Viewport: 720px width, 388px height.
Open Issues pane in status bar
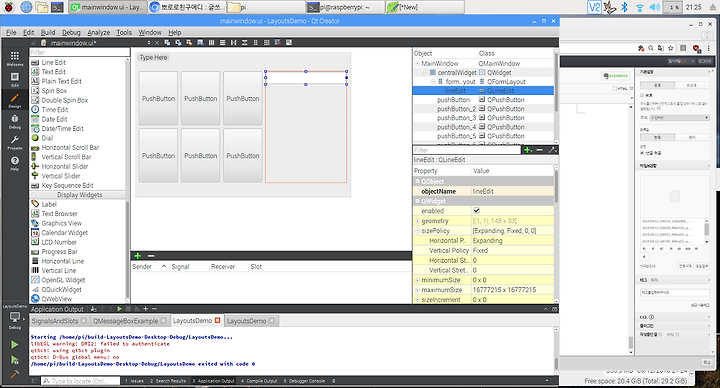134,381
